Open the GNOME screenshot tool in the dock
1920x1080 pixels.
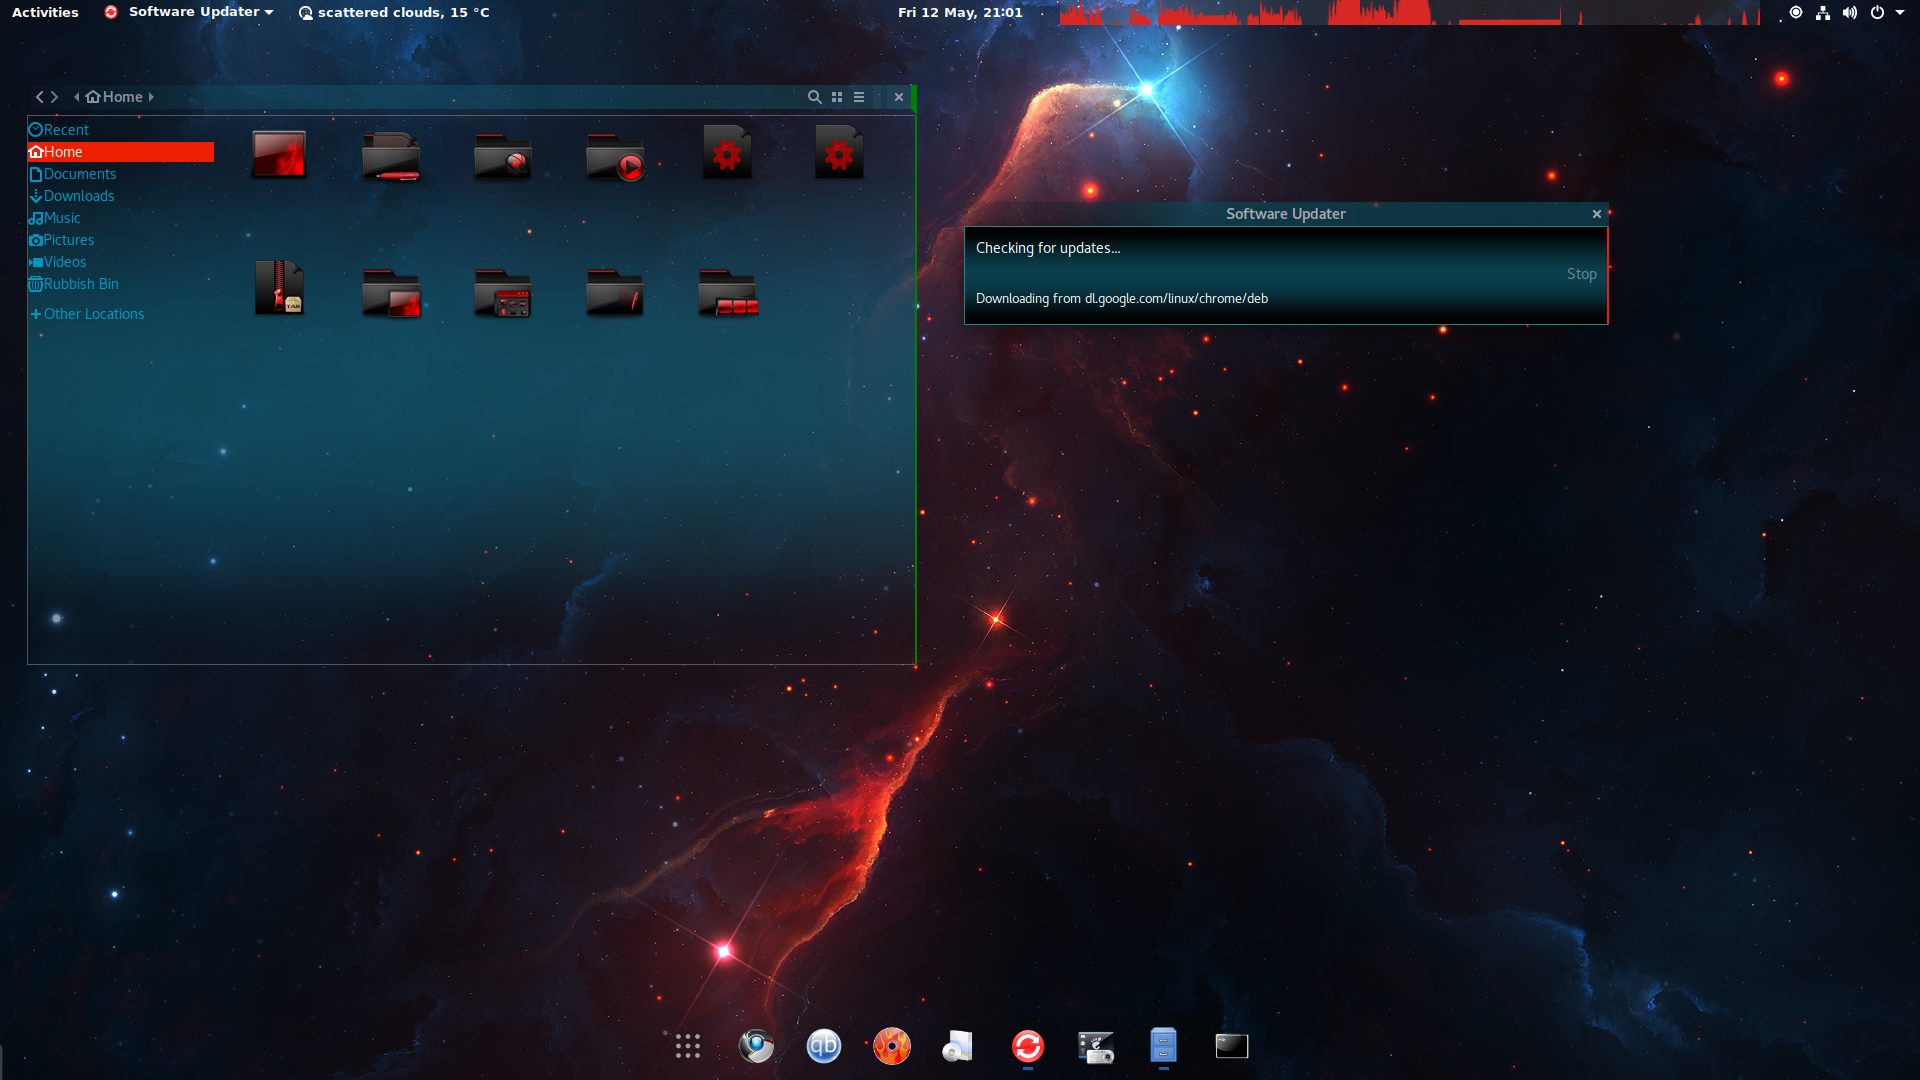(x=1096, y=1046)
